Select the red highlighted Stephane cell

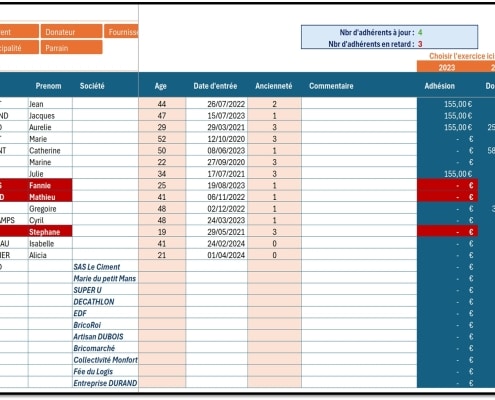pos(50,232)
